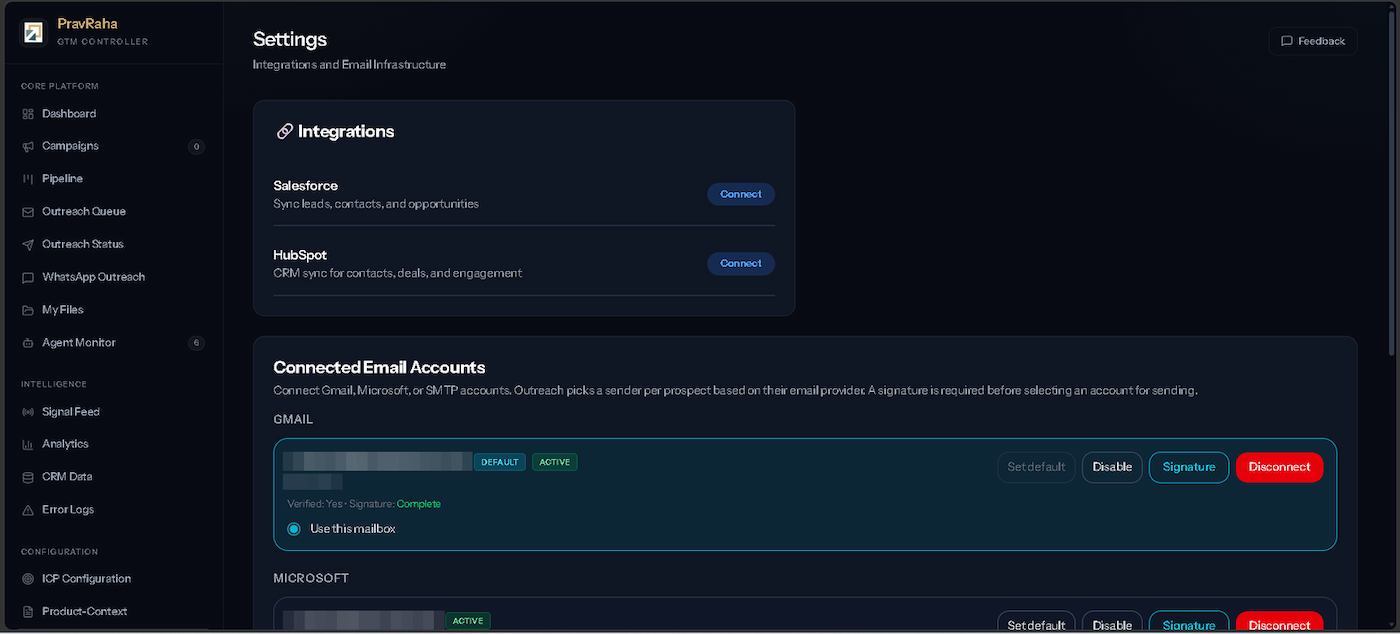
Task: Click the Pipeline bars icon
Action: pyautogui.click(x=28, y=179)
